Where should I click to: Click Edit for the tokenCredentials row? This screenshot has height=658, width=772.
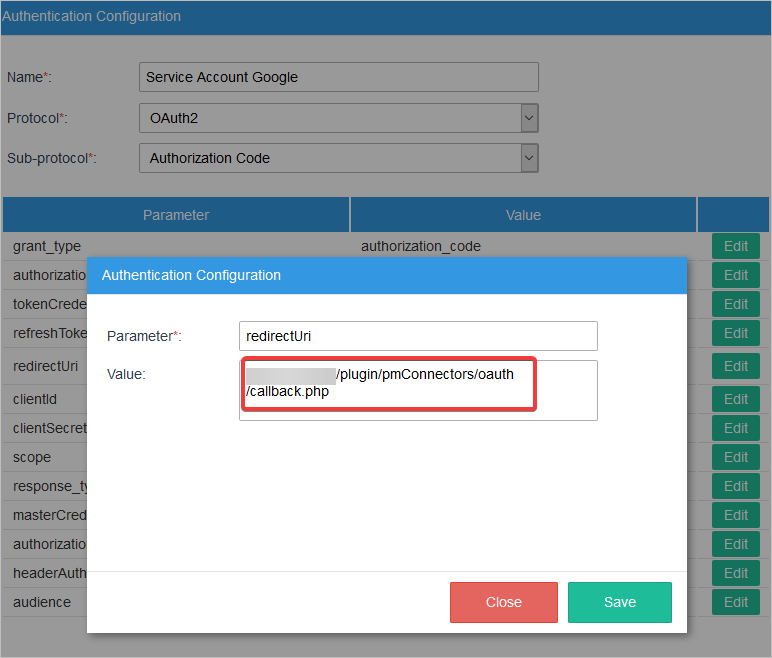click(x=735, y=304)
